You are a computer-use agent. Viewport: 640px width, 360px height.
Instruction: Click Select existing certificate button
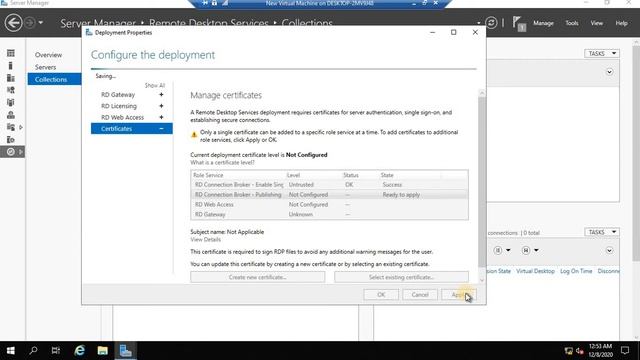click(401, 277)
